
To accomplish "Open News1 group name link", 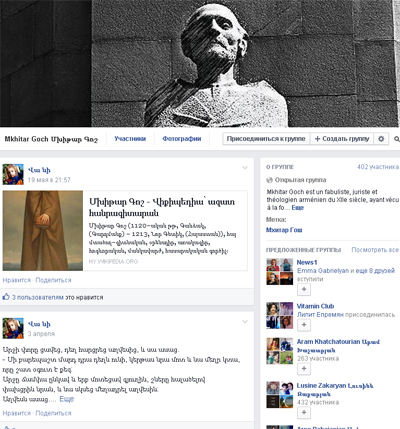I will point(307,262).
